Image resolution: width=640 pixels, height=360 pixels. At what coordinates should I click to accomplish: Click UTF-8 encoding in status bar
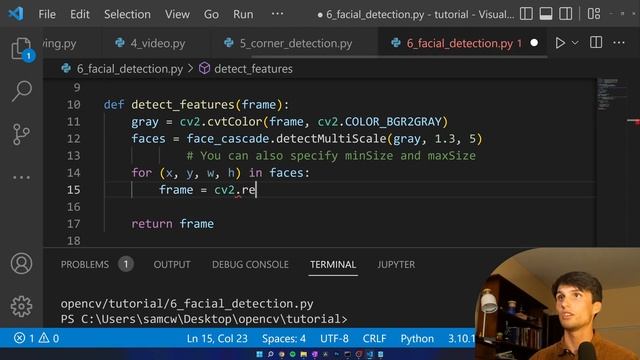pyautogui.click(x=334, y=338)
